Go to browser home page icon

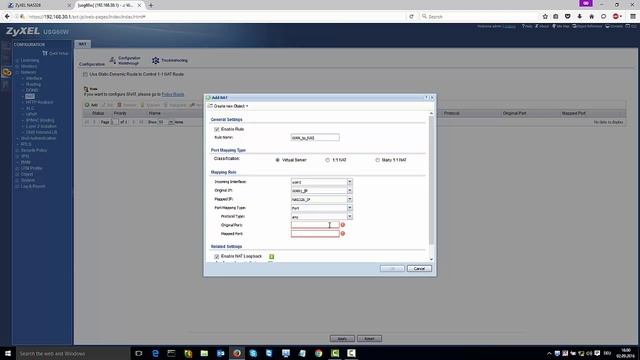tap(591, 16)
